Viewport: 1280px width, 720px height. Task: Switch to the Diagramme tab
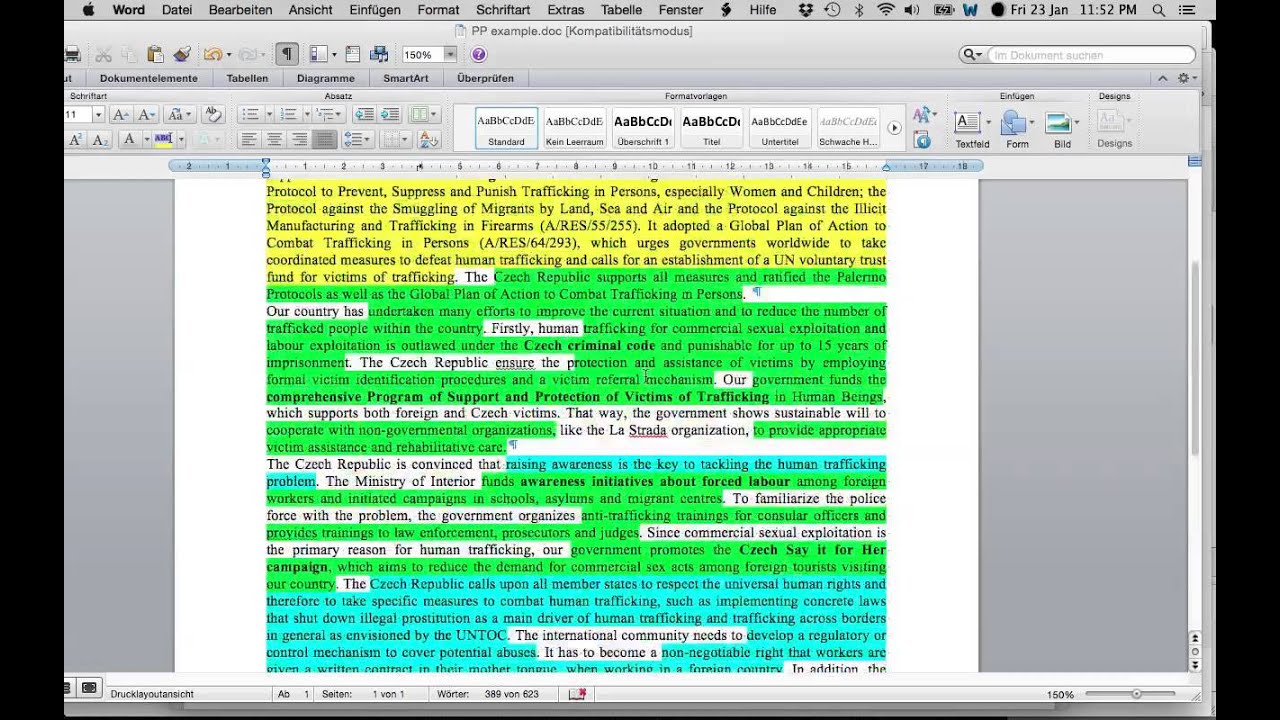(326, 78)
